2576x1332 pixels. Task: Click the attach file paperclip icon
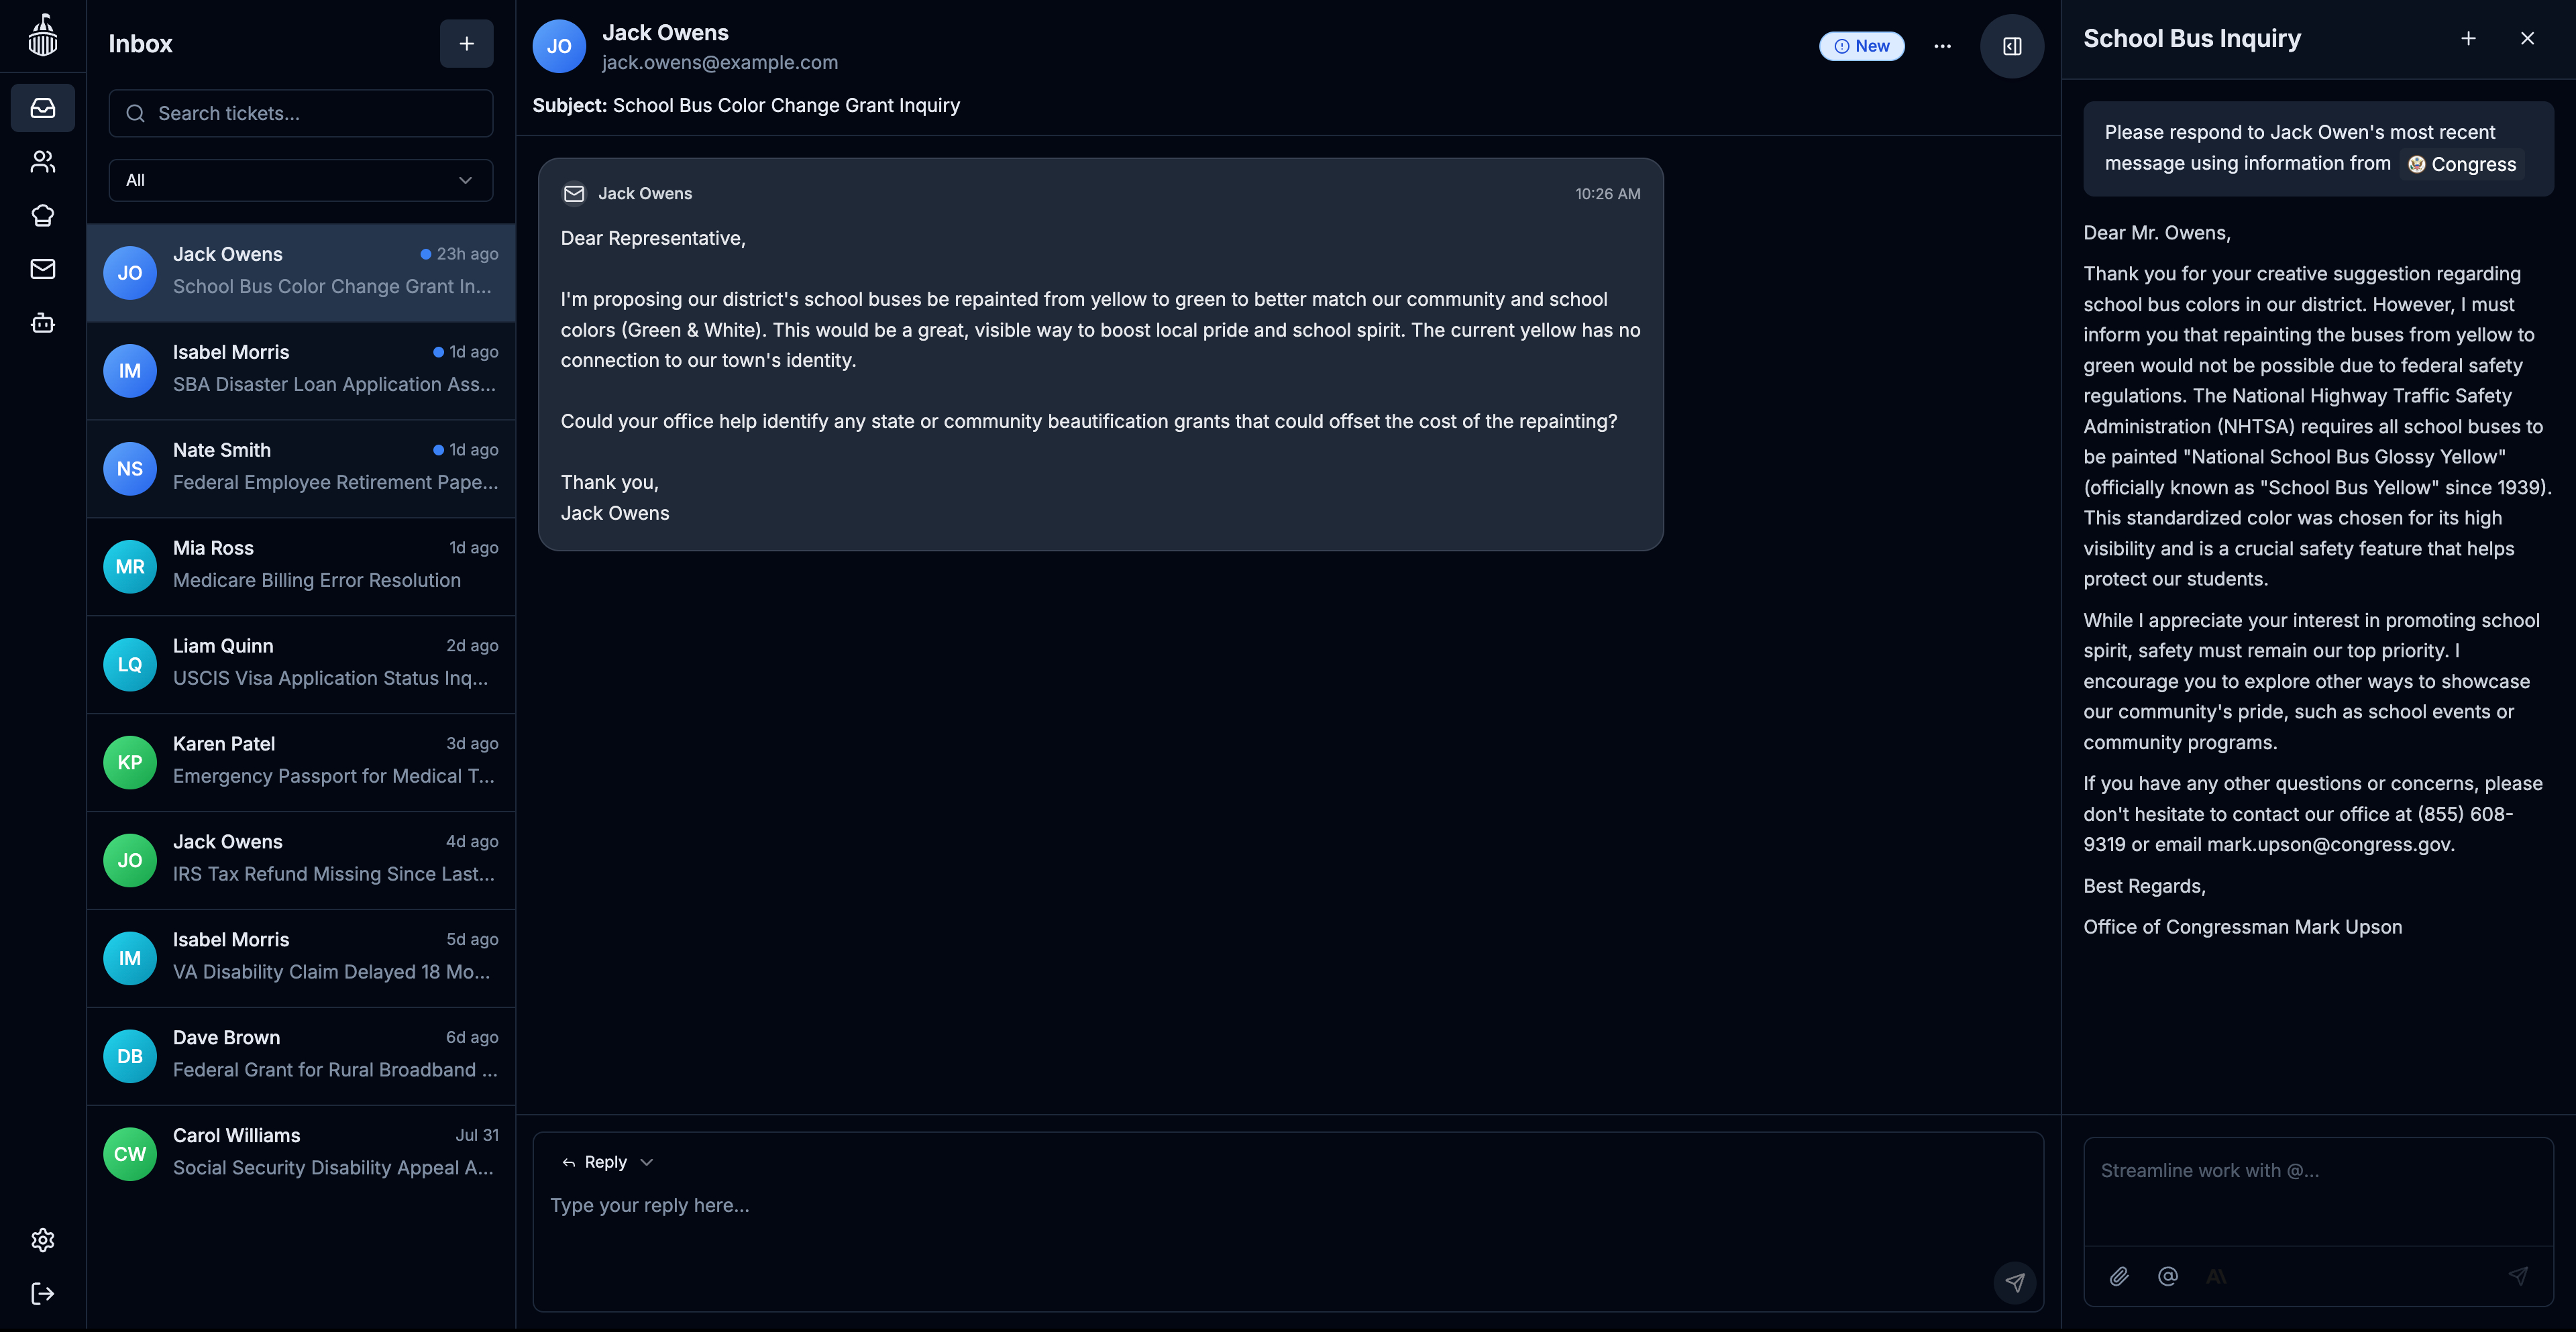point(2119,1276)
